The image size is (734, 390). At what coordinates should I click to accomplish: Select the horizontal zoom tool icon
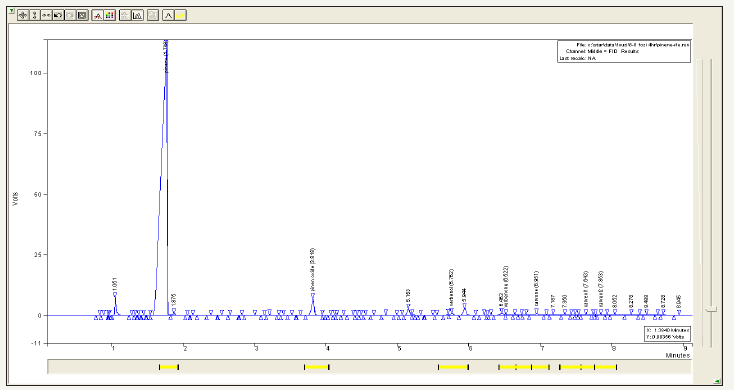(x=46, y=15)
